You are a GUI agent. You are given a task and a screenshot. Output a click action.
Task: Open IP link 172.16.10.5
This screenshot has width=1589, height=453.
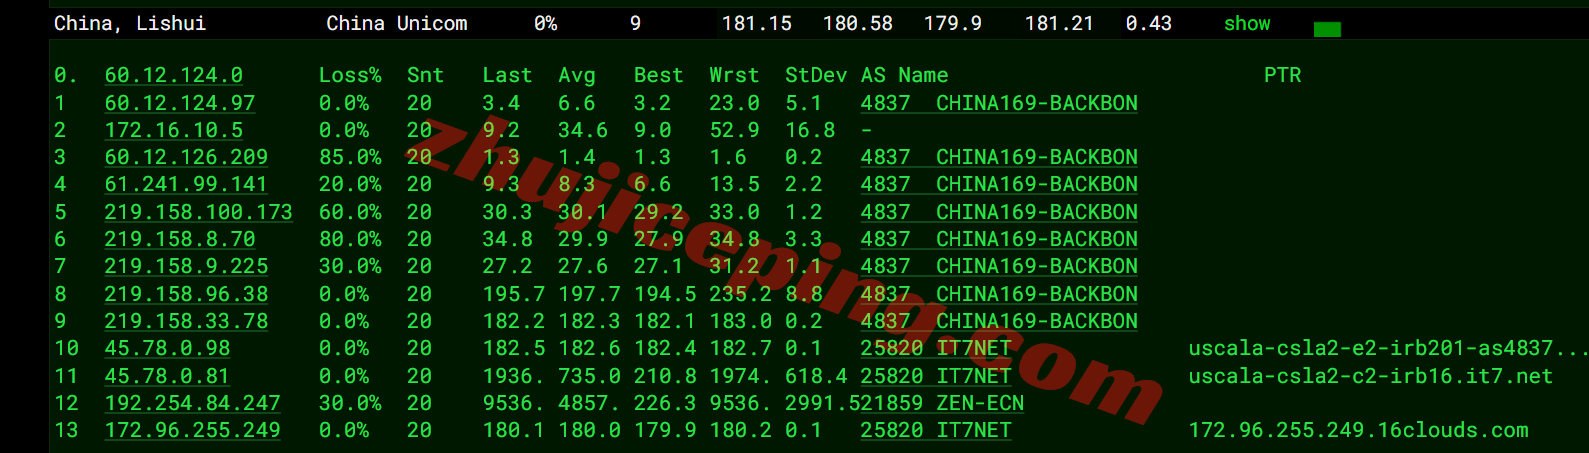click(x=174, y=130)
